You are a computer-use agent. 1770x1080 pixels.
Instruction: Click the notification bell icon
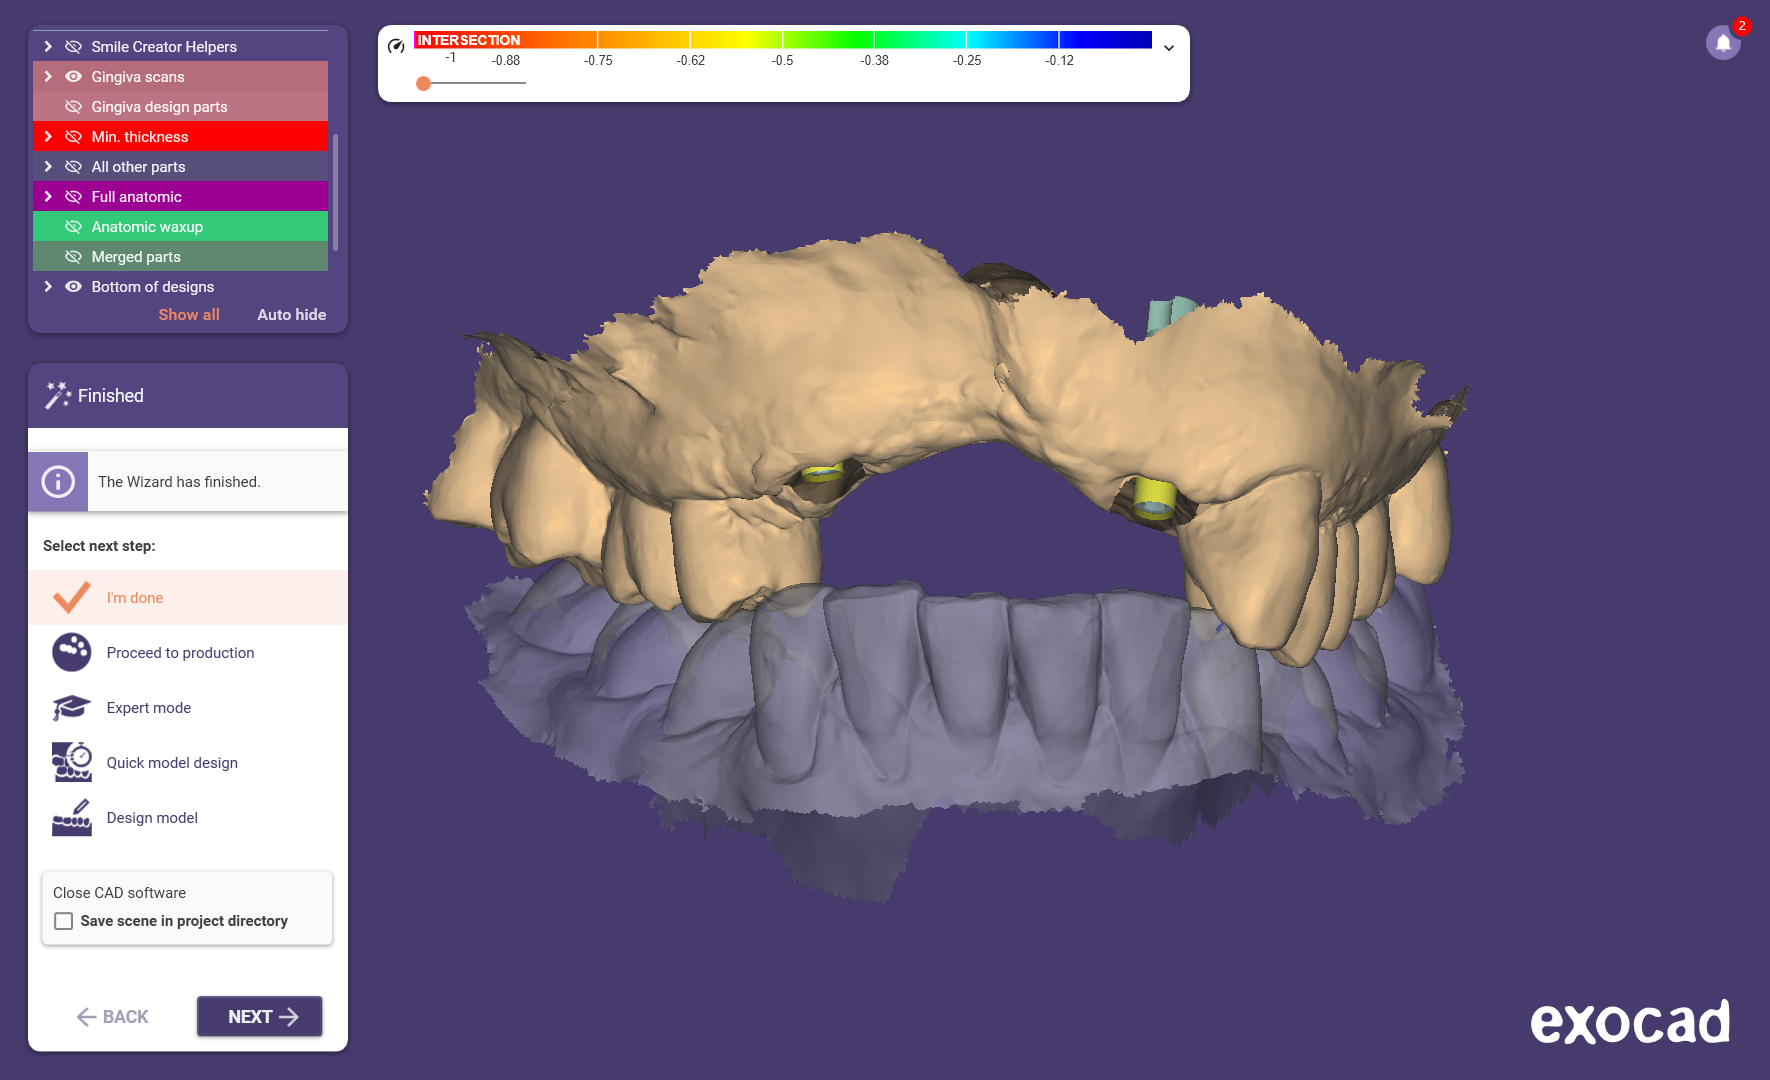pos(1722,43)
